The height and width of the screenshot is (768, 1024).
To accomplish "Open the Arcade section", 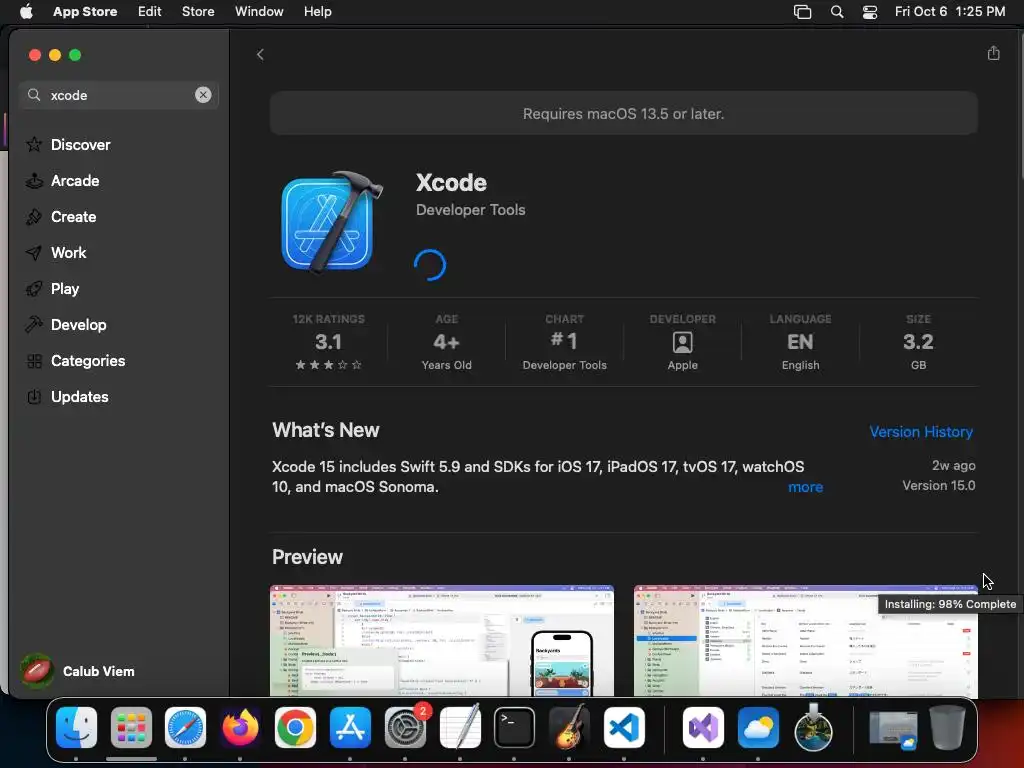I will [75, 180].
